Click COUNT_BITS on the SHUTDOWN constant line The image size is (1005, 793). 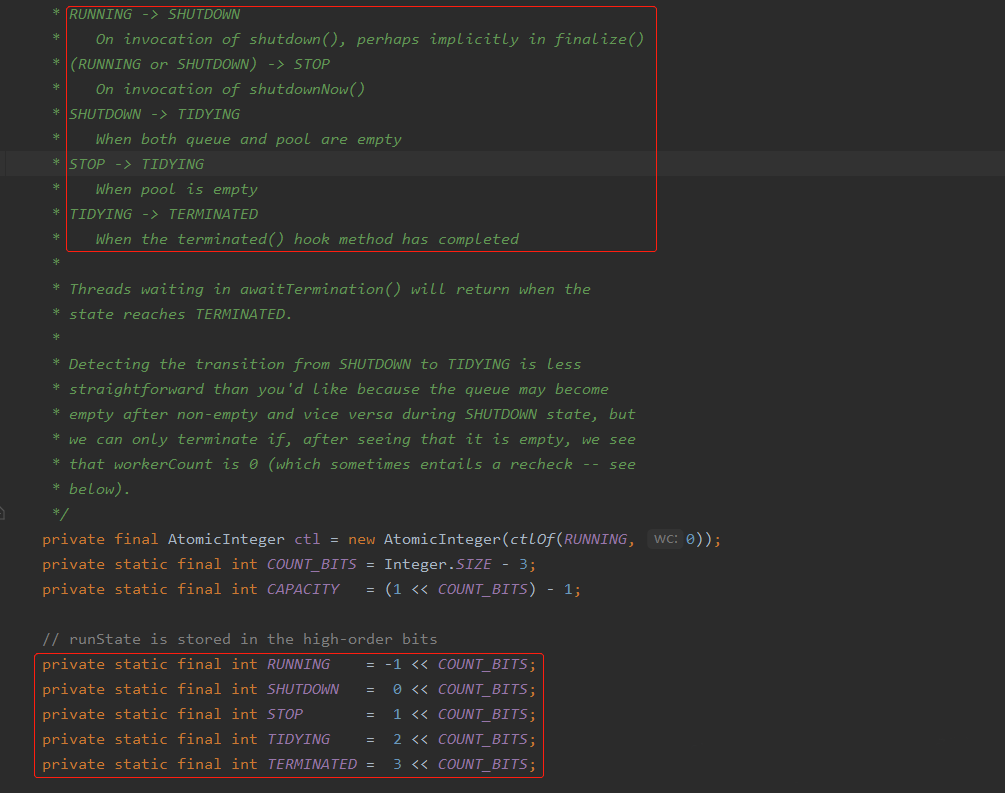(x=483, y=689)
